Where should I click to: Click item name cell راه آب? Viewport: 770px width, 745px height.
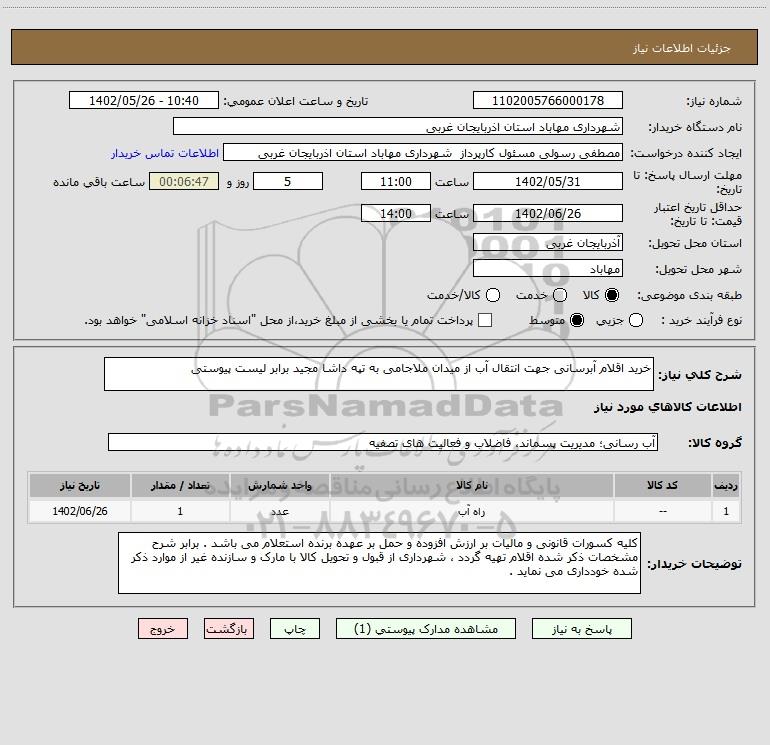tap(471, 511)
